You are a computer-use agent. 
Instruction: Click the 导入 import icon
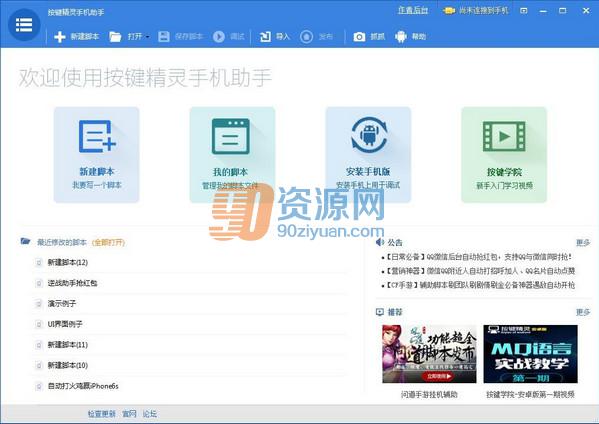point(265,37)
